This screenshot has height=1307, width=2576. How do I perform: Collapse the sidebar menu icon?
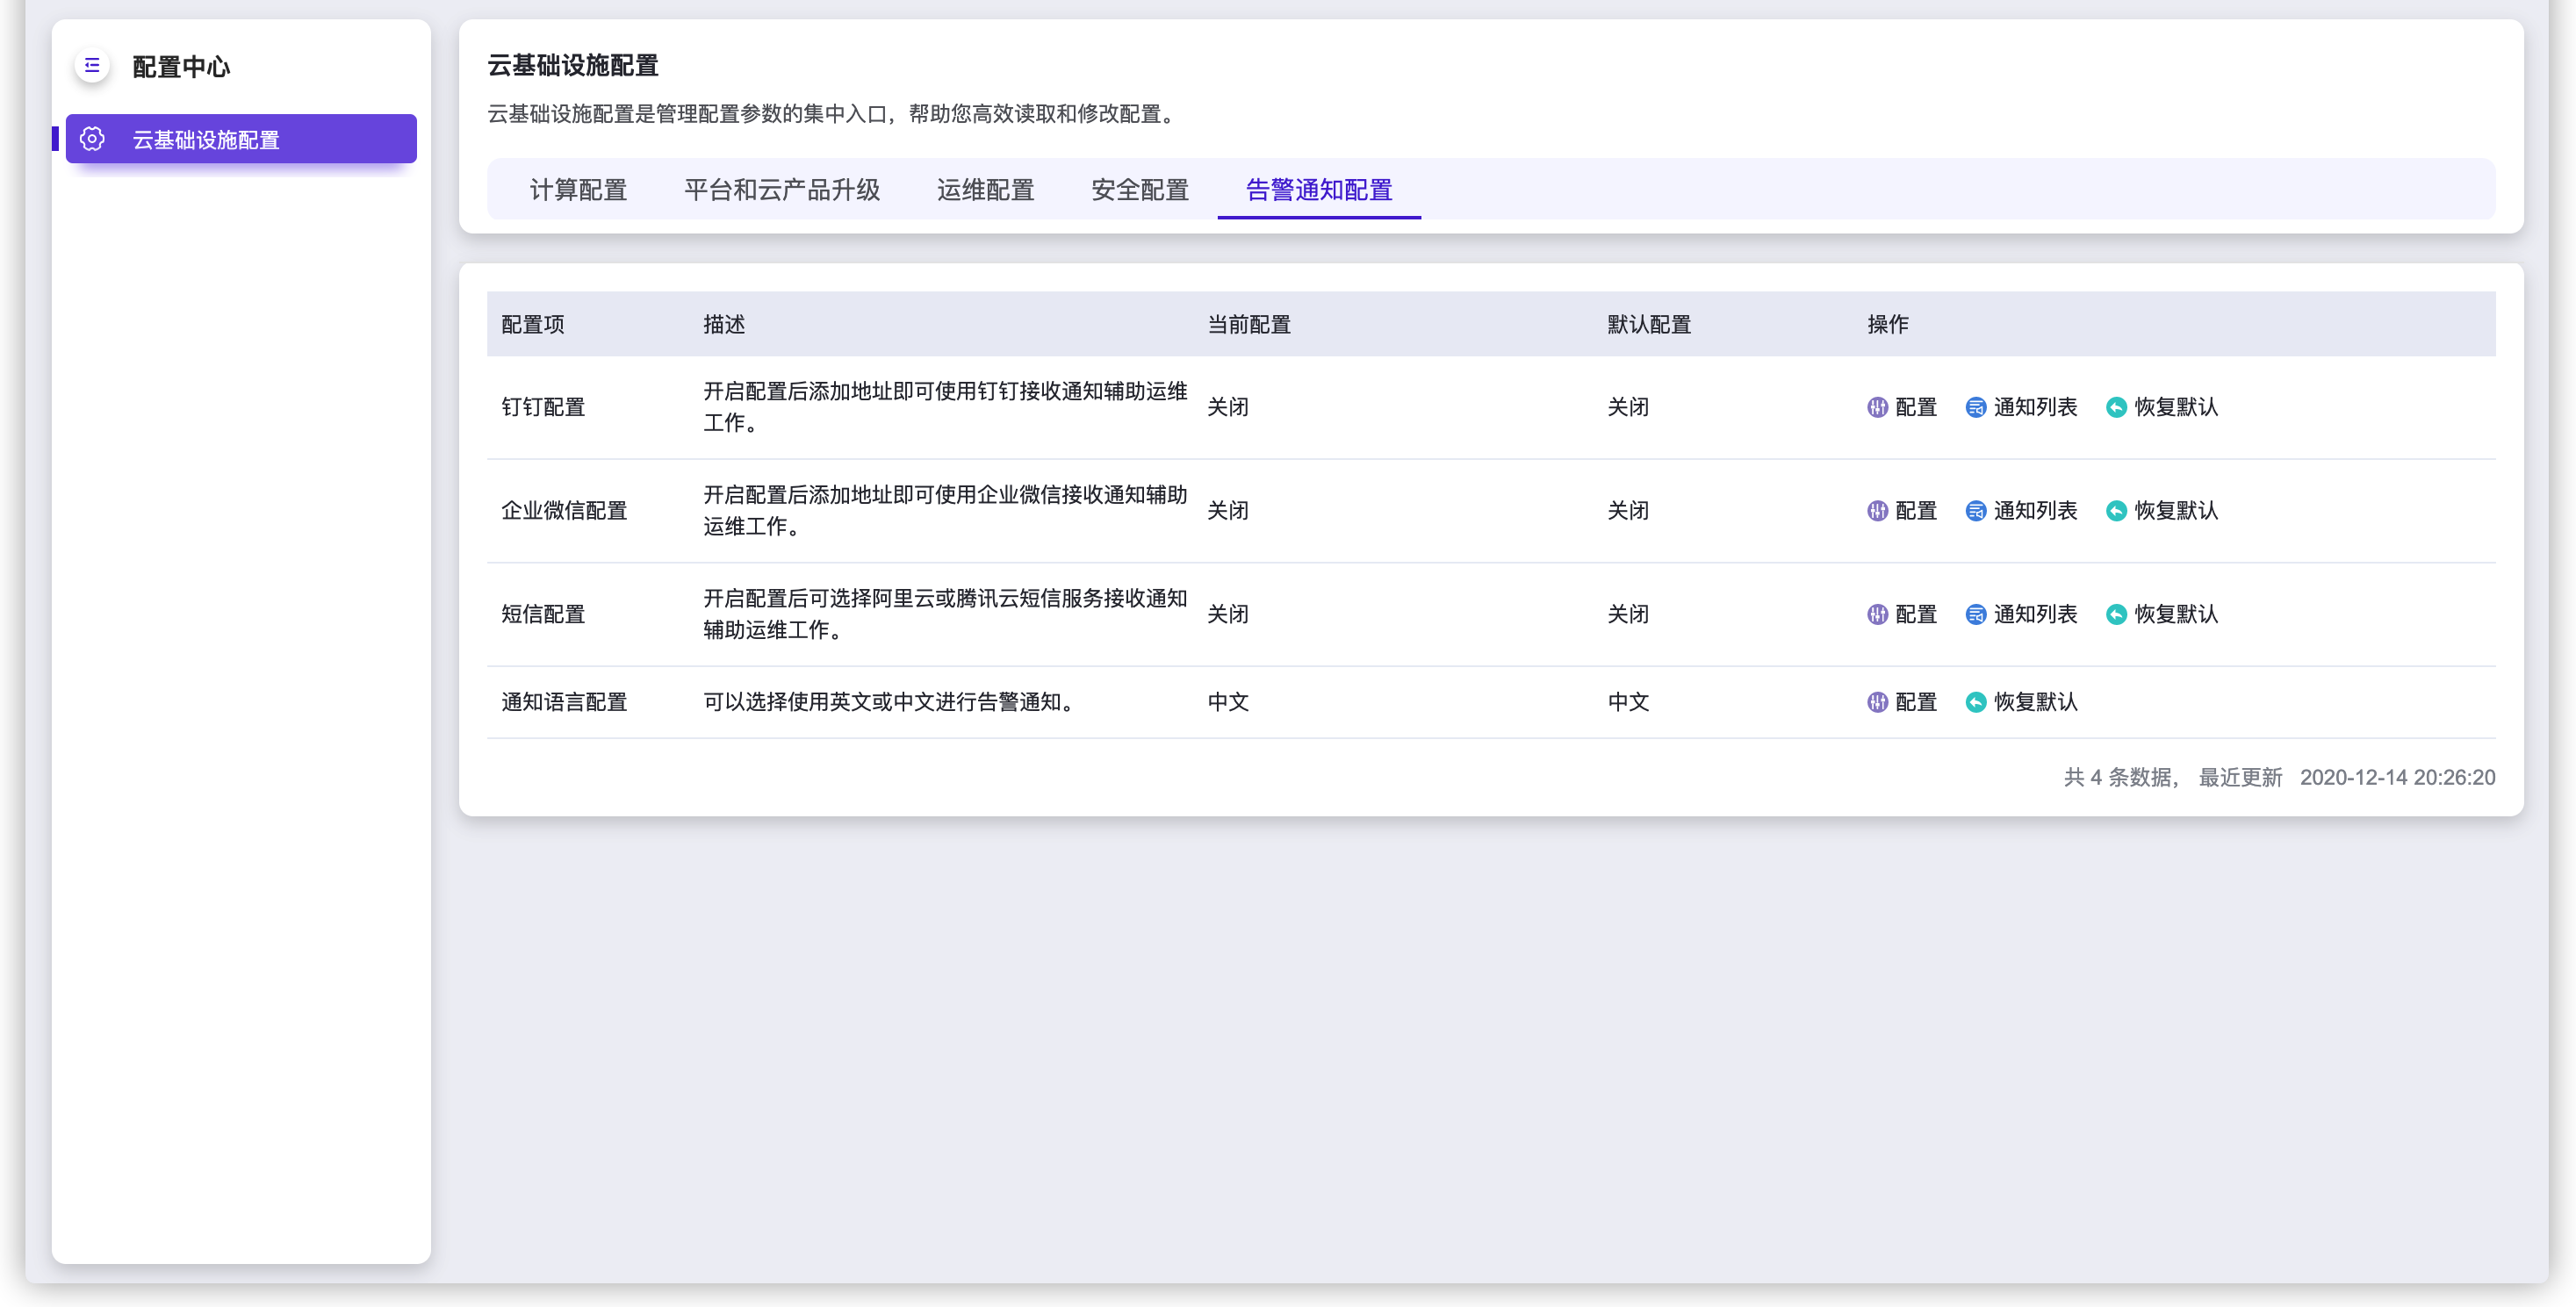coord(92,66)
